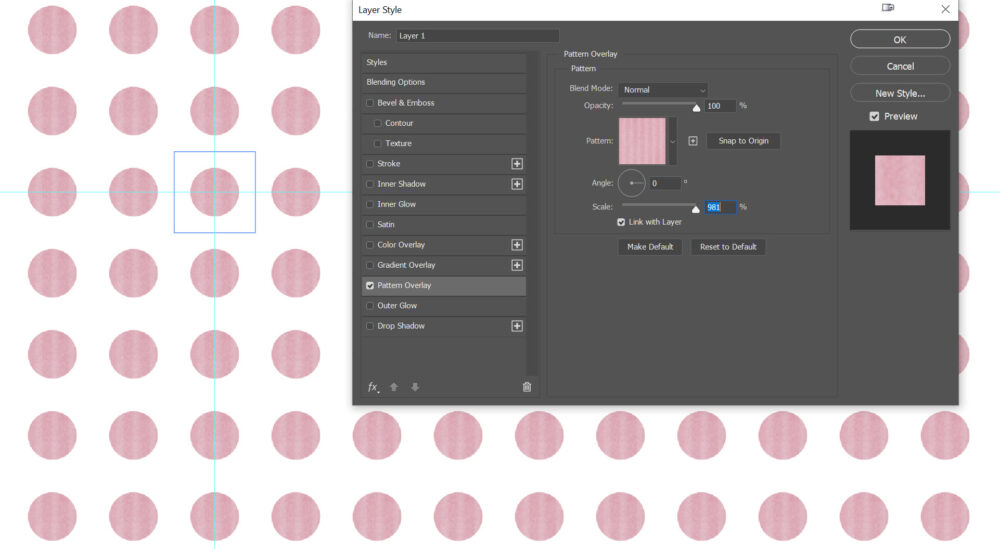Uncheck the Pattern Overlay checkbox
Image resolution: width=1000 pixels, height=549 pixels.
pos(370,286)
